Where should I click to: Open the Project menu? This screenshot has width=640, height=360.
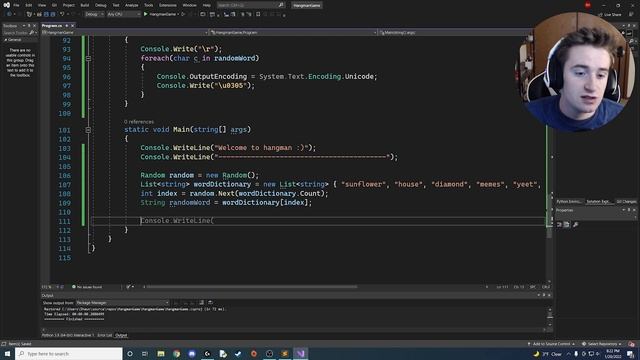69,5
